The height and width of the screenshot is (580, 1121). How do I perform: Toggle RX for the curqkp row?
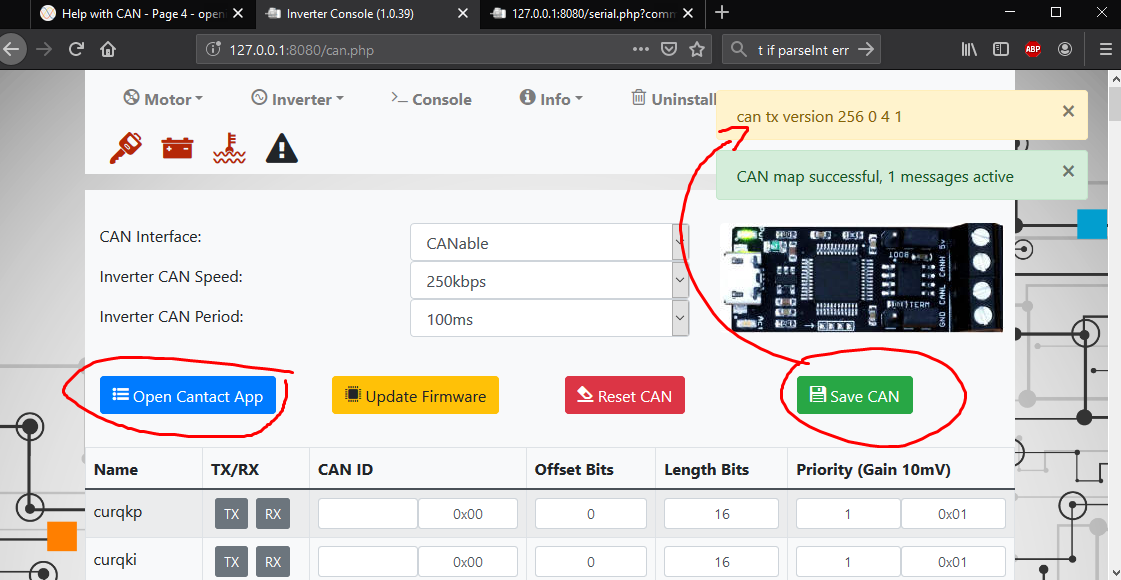pyautogui.click(x=273, y=514)
